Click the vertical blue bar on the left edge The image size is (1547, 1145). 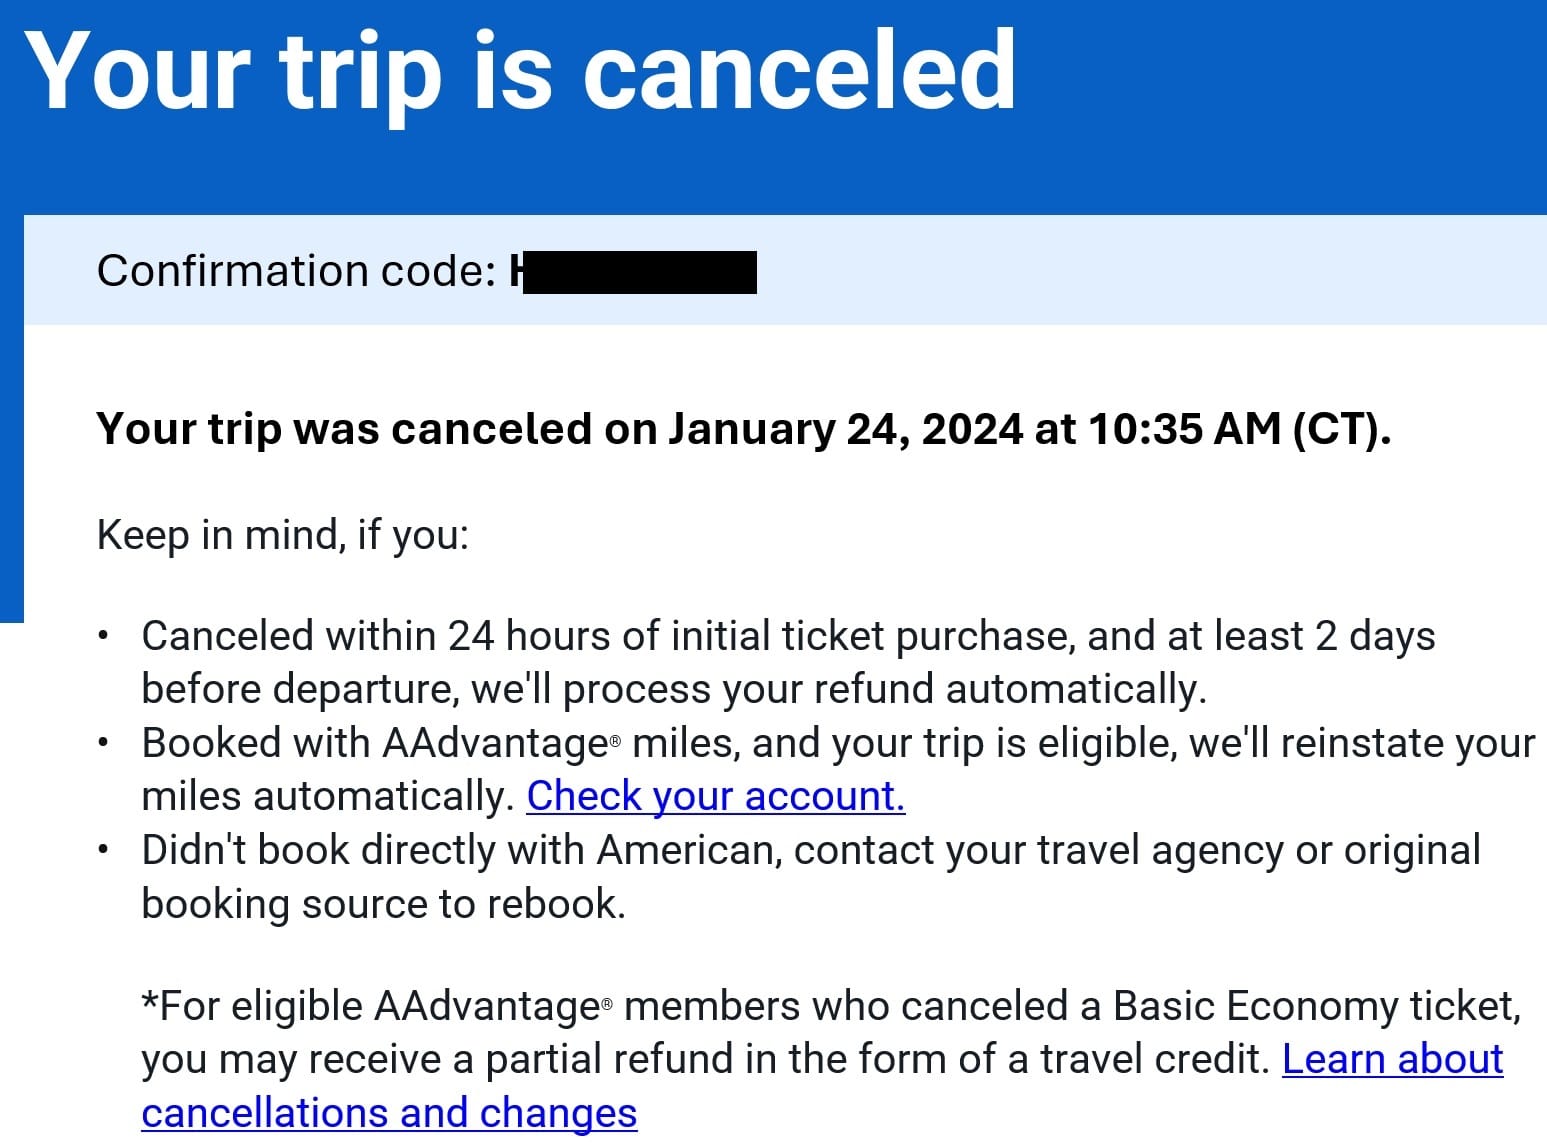tap(11, 418)
